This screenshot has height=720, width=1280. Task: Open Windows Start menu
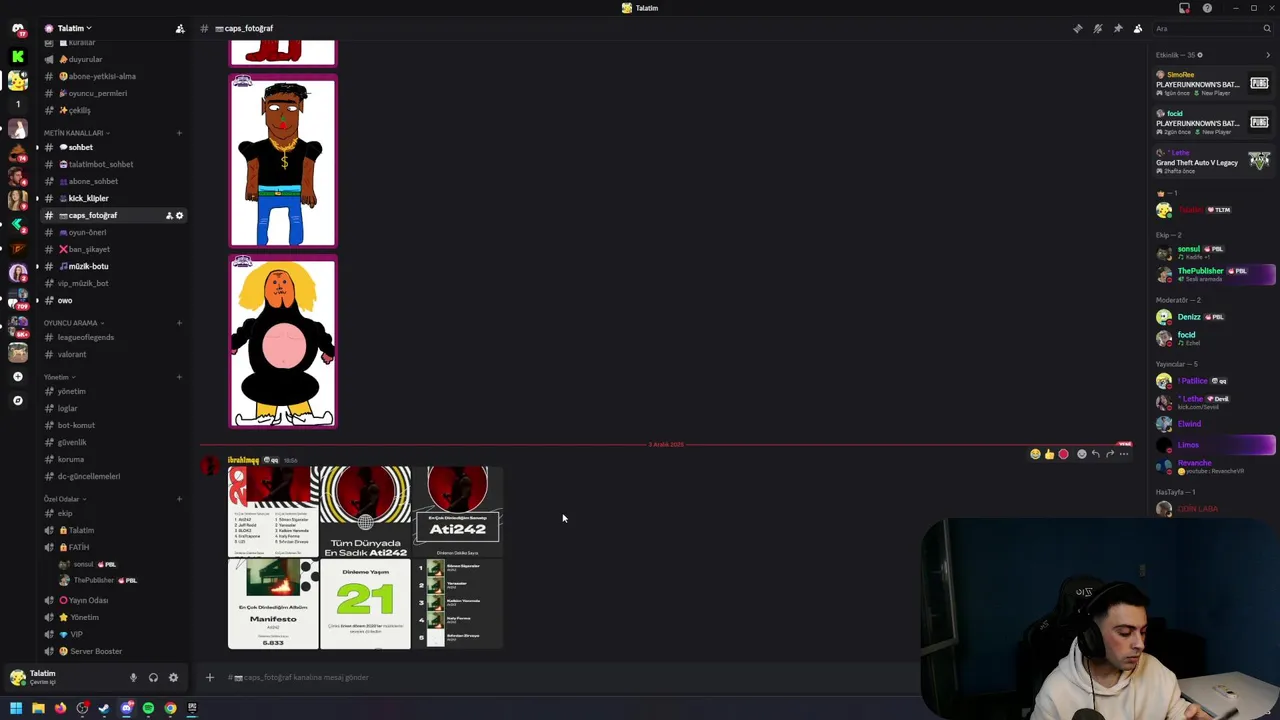[x=16, y=709]
